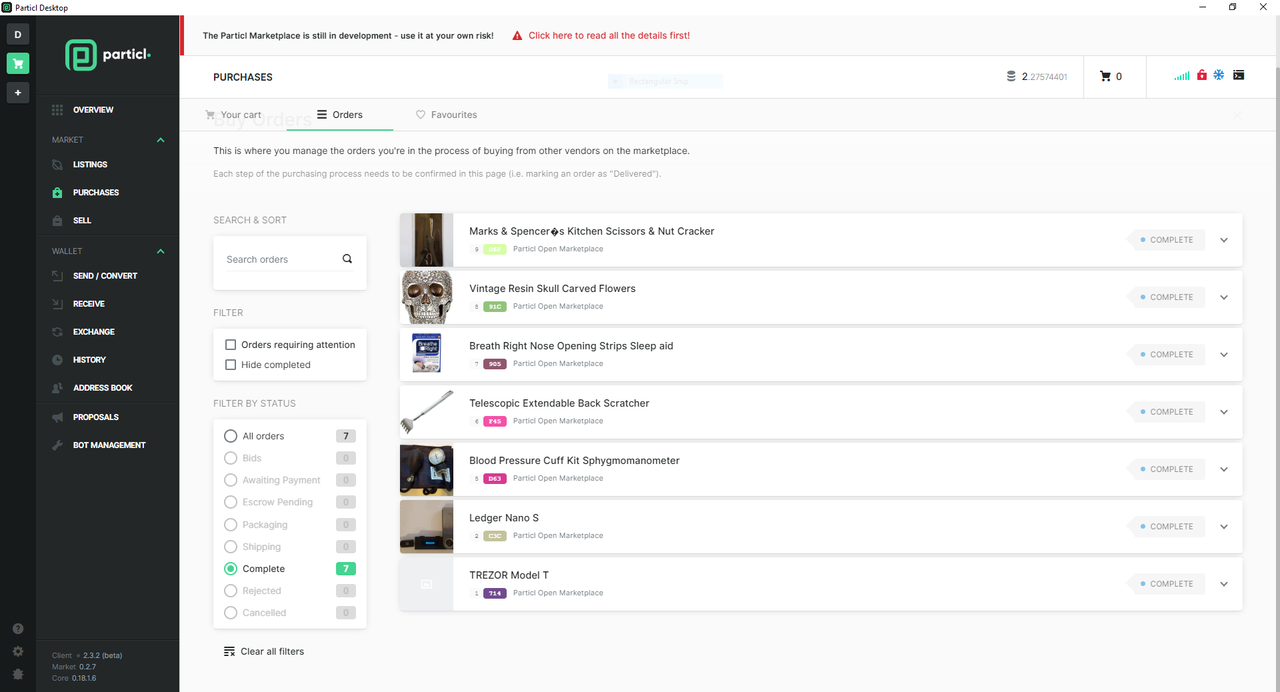Expand Telescopic Back Scratcher order
Viewport: 1280px width, 692px height.
[1224, 412]
